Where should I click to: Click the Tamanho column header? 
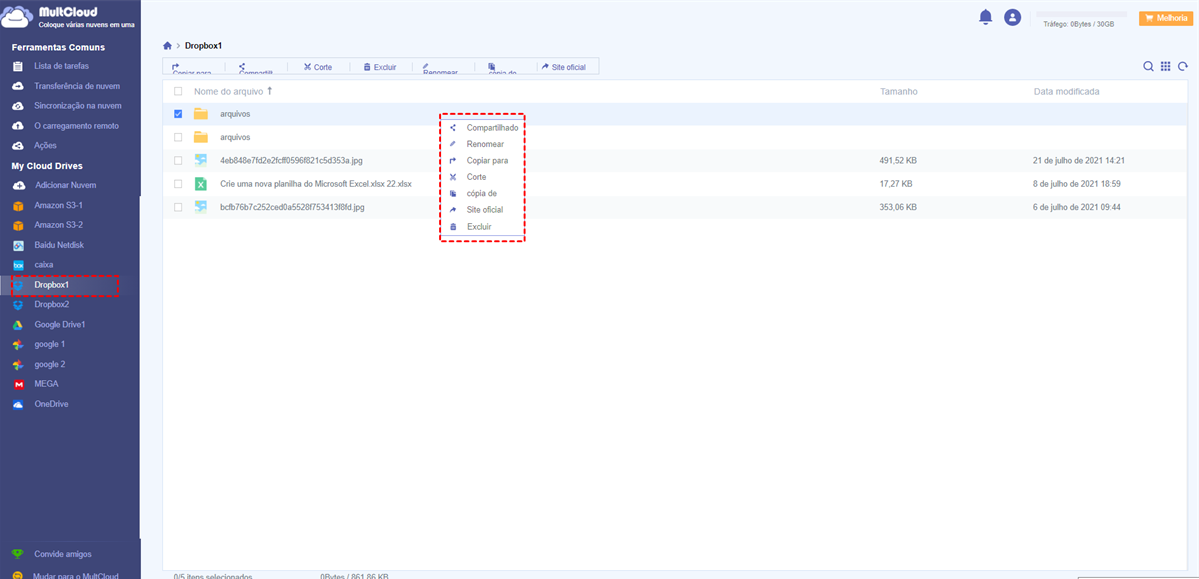[898, 91]
